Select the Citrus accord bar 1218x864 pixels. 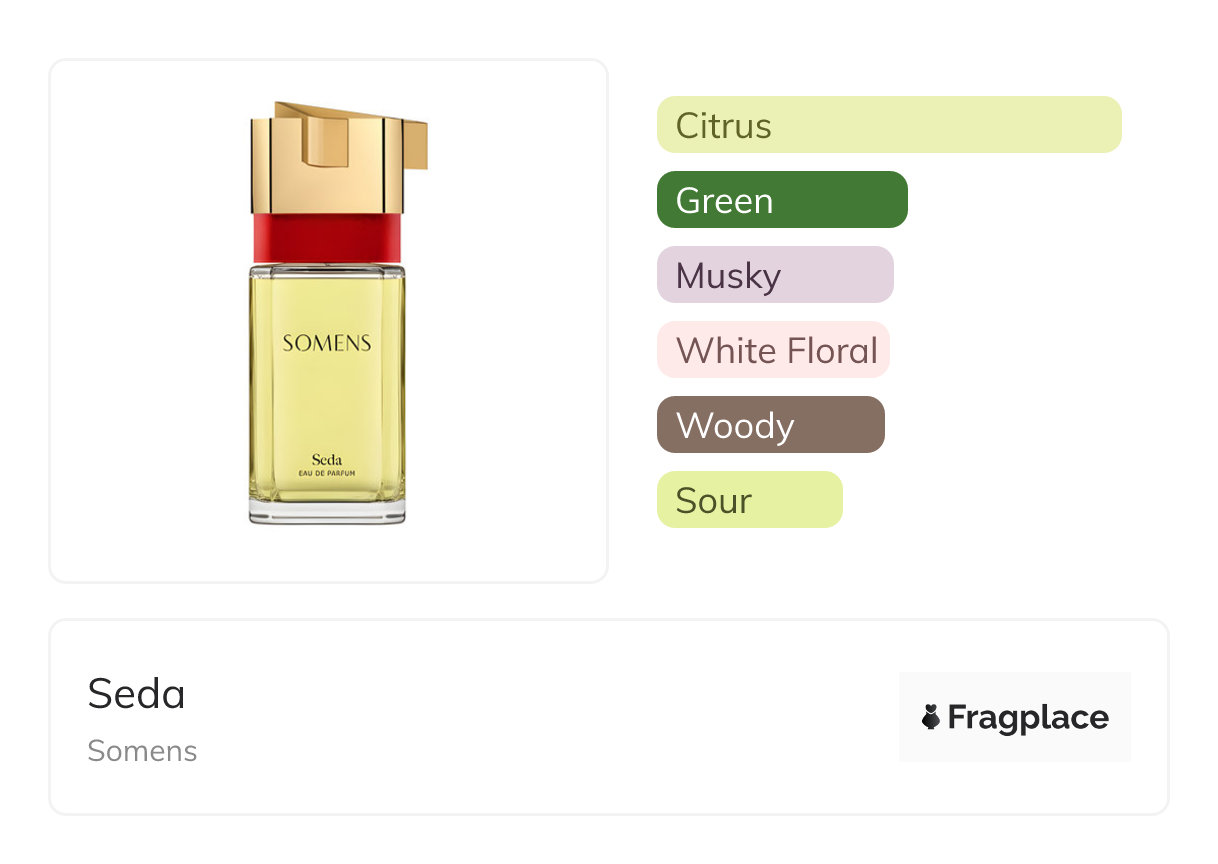[x=889, y=125]
